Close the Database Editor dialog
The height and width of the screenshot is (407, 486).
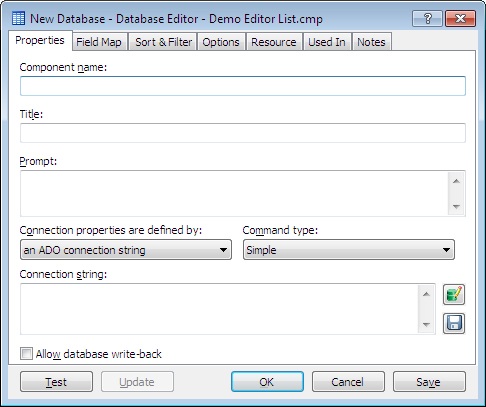(x=460, y=18)
